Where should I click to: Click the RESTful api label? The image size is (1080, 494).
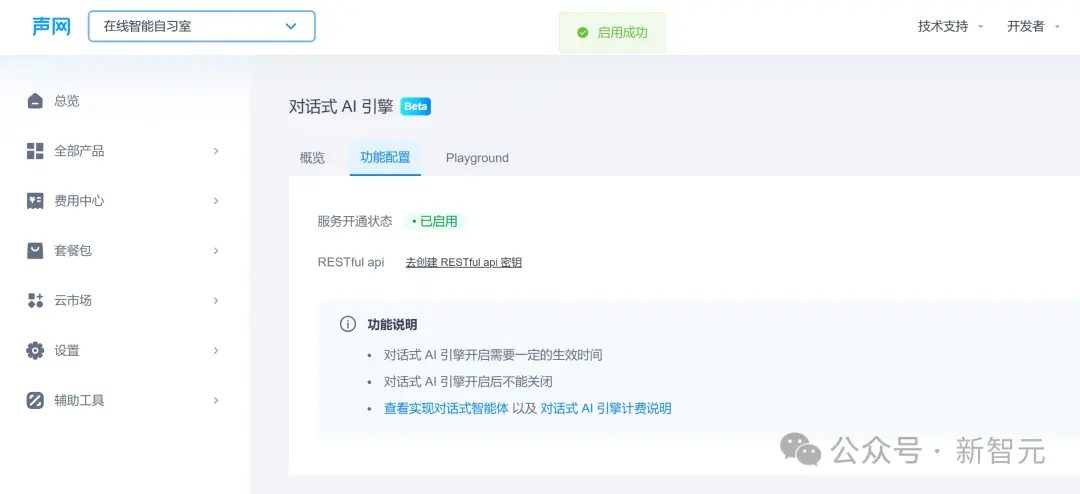pos(351,263)
